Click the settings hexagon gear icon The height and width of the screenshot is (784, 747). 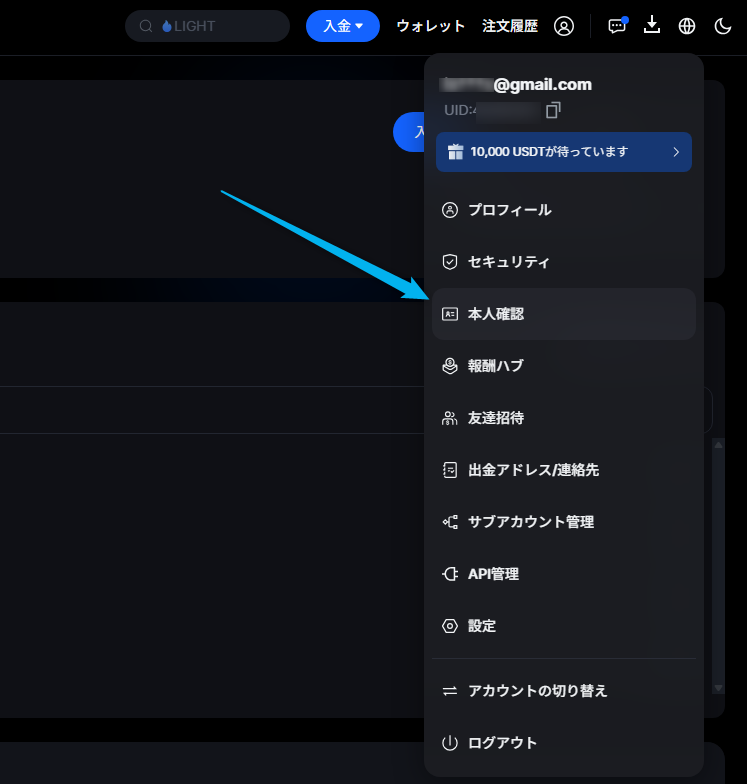tap(450, 626)
